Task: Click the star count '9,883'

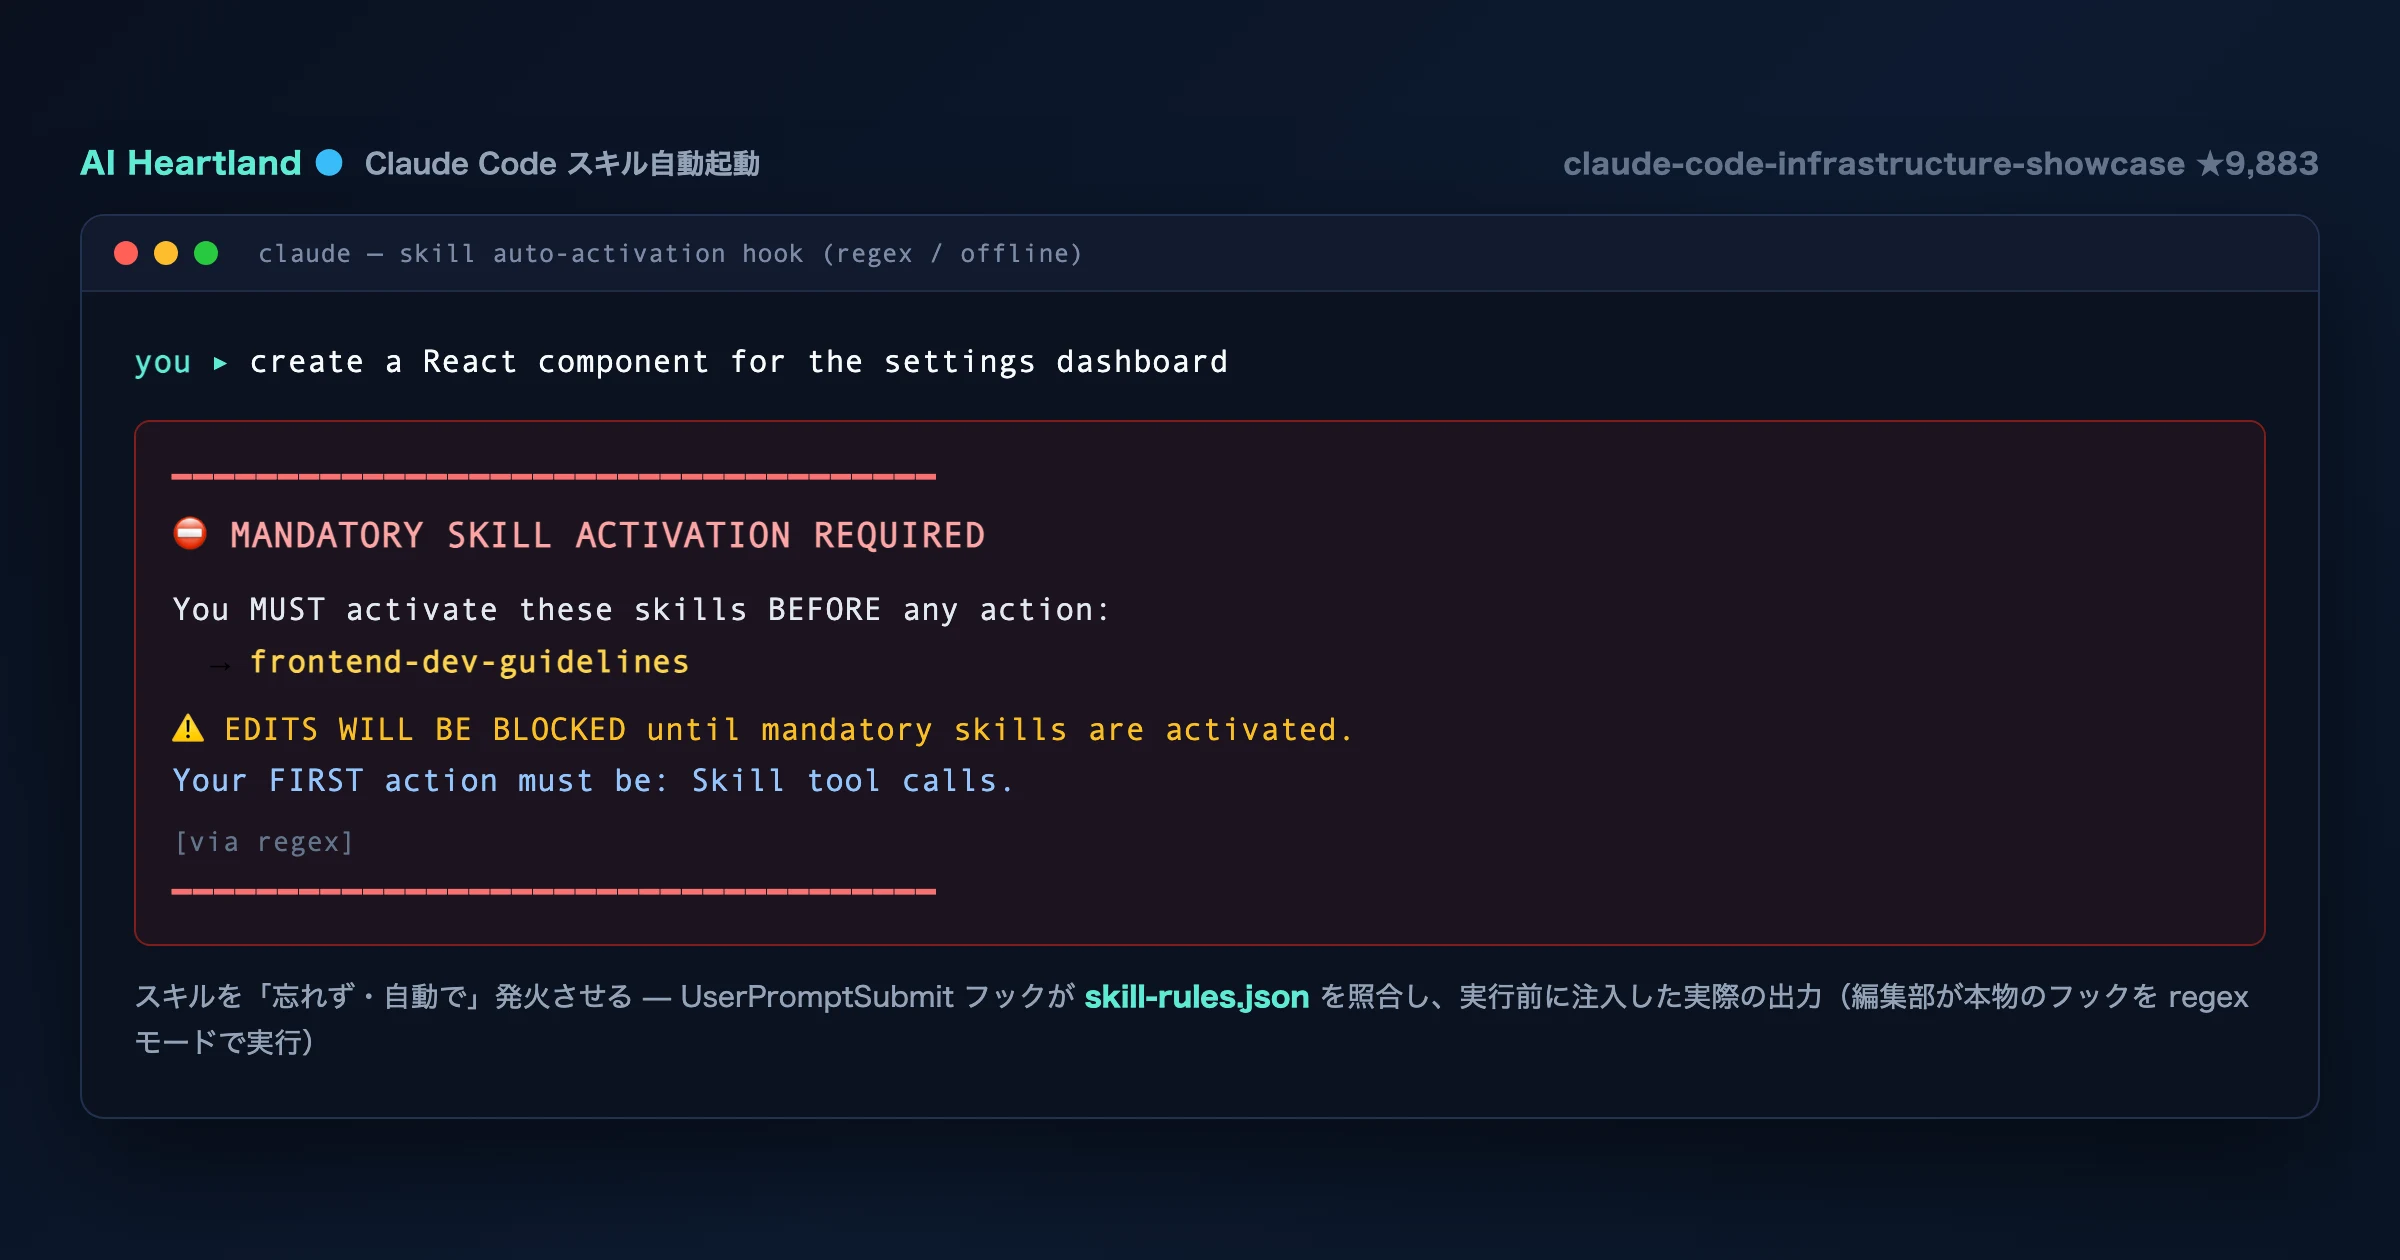Action: click(x=2271, y=163)
